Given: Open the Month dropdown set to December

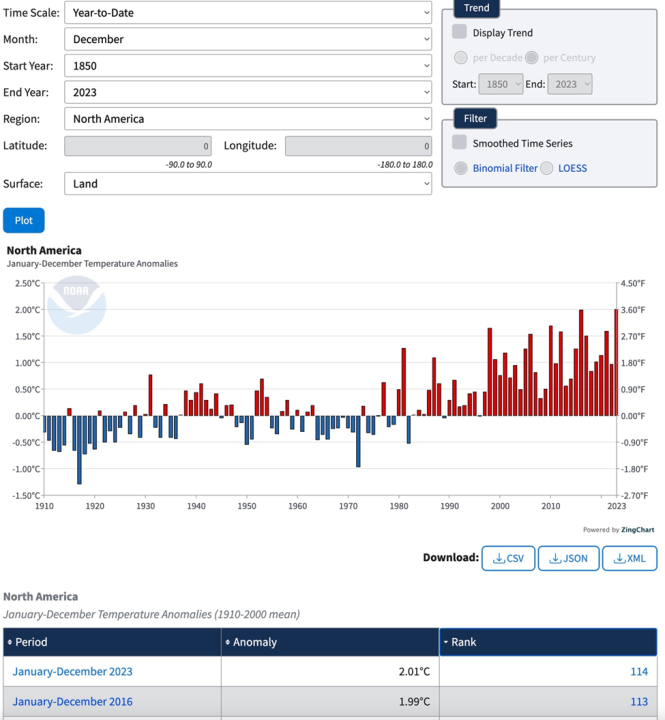Looking at the screenshot, I should click(248, 39).
